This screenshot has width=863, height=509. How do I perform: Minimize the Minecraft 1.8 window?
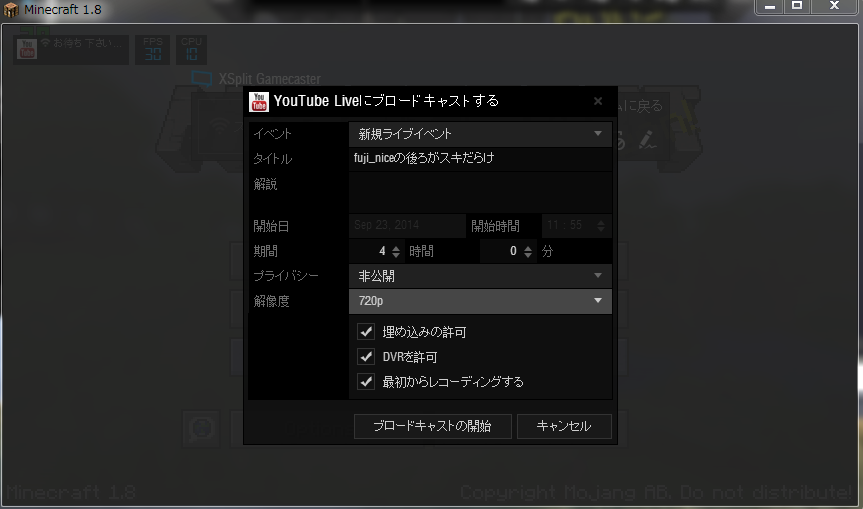(770, 7)
